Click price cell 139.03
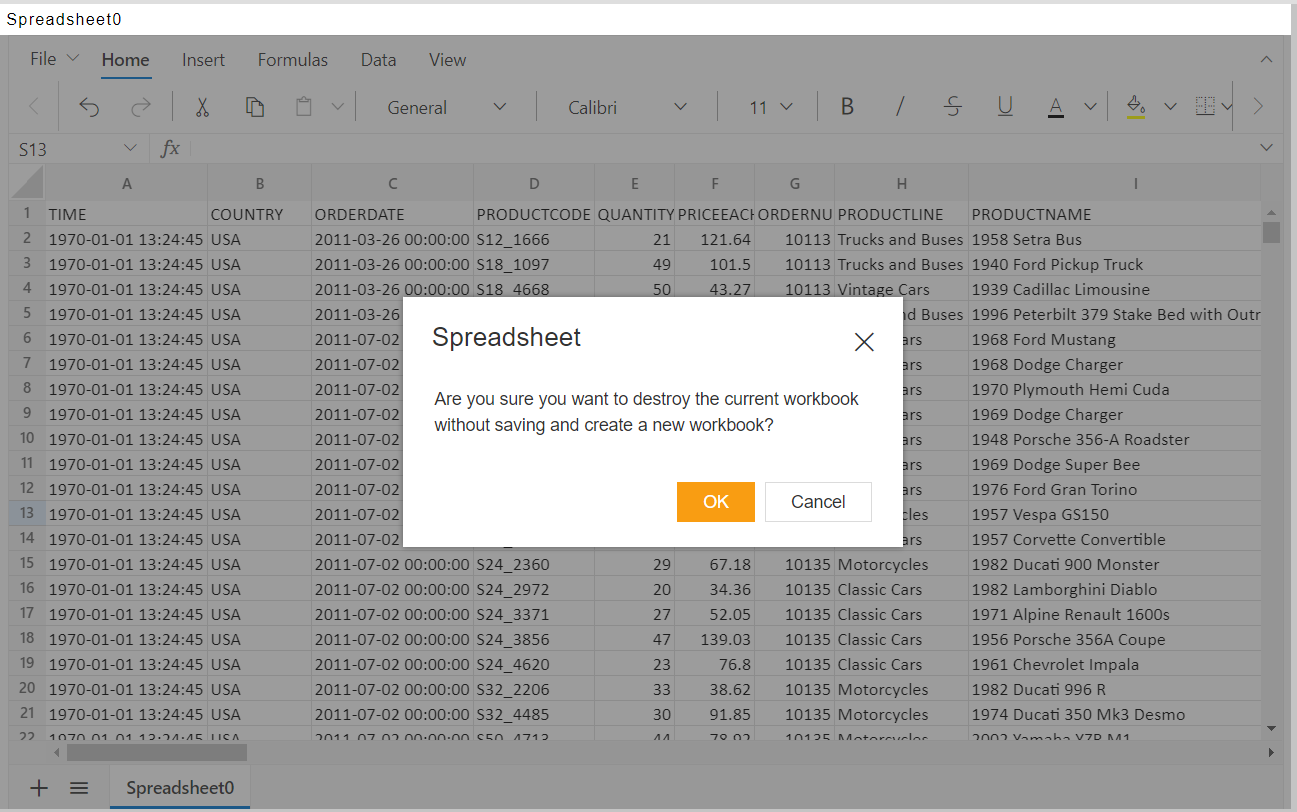The width and height of the screenshot is (1297, 812). [x=714, y=639]
